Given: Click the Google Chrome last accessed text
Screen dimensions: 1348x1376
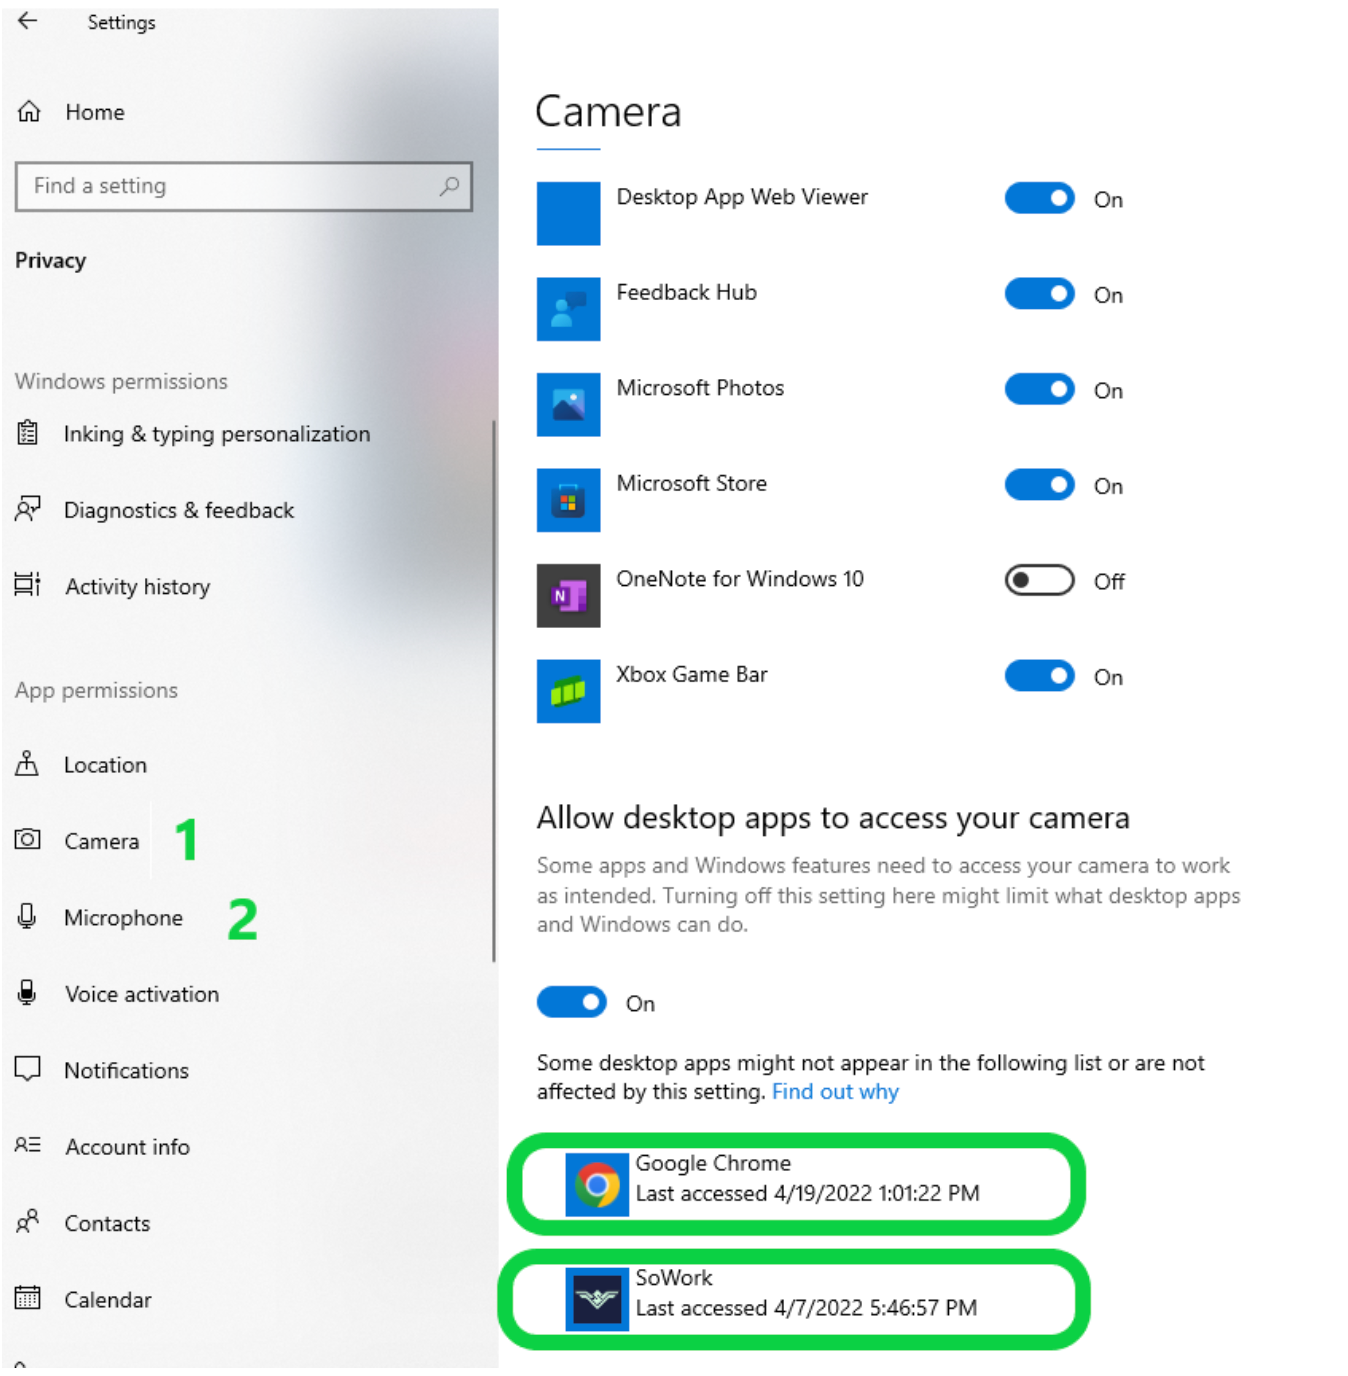Looking at the screenshot, I should [x=808, y=1193].
